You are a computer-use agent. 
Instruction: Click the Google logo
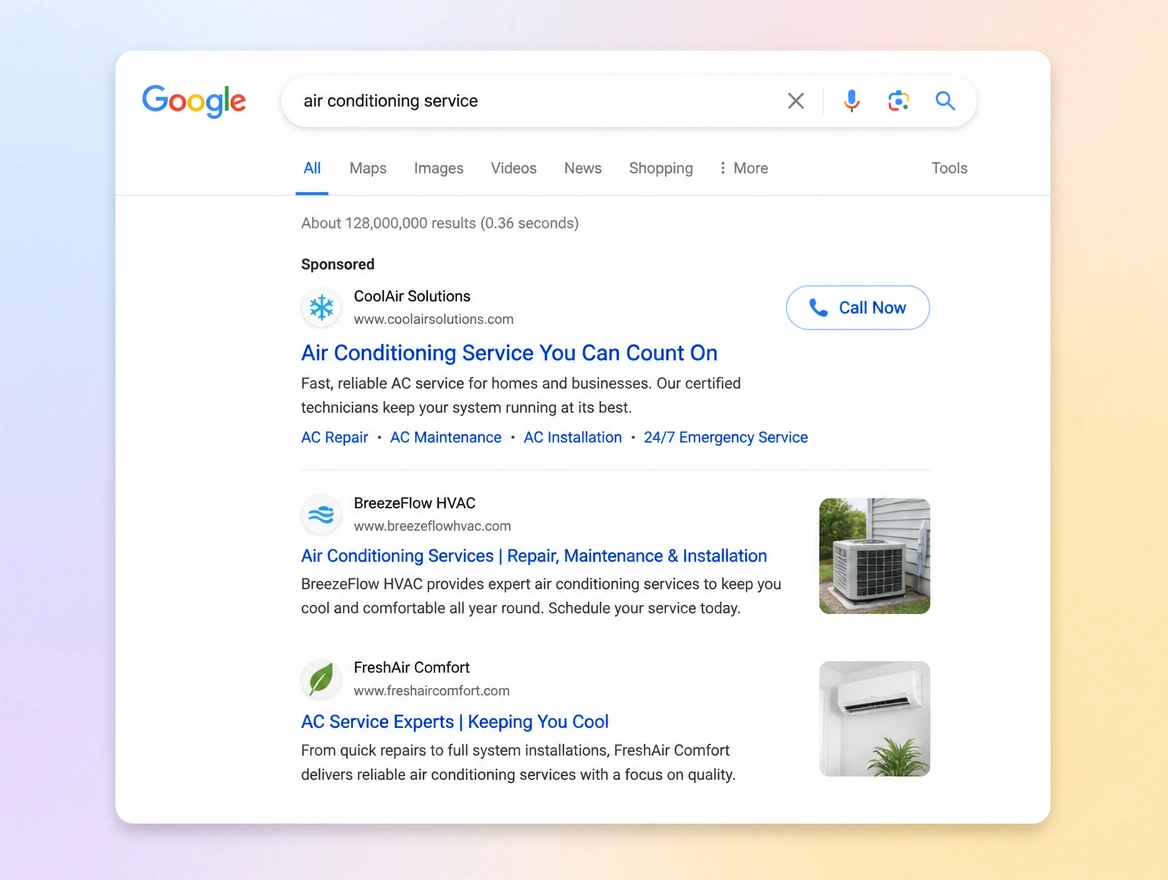pos(194,101)
